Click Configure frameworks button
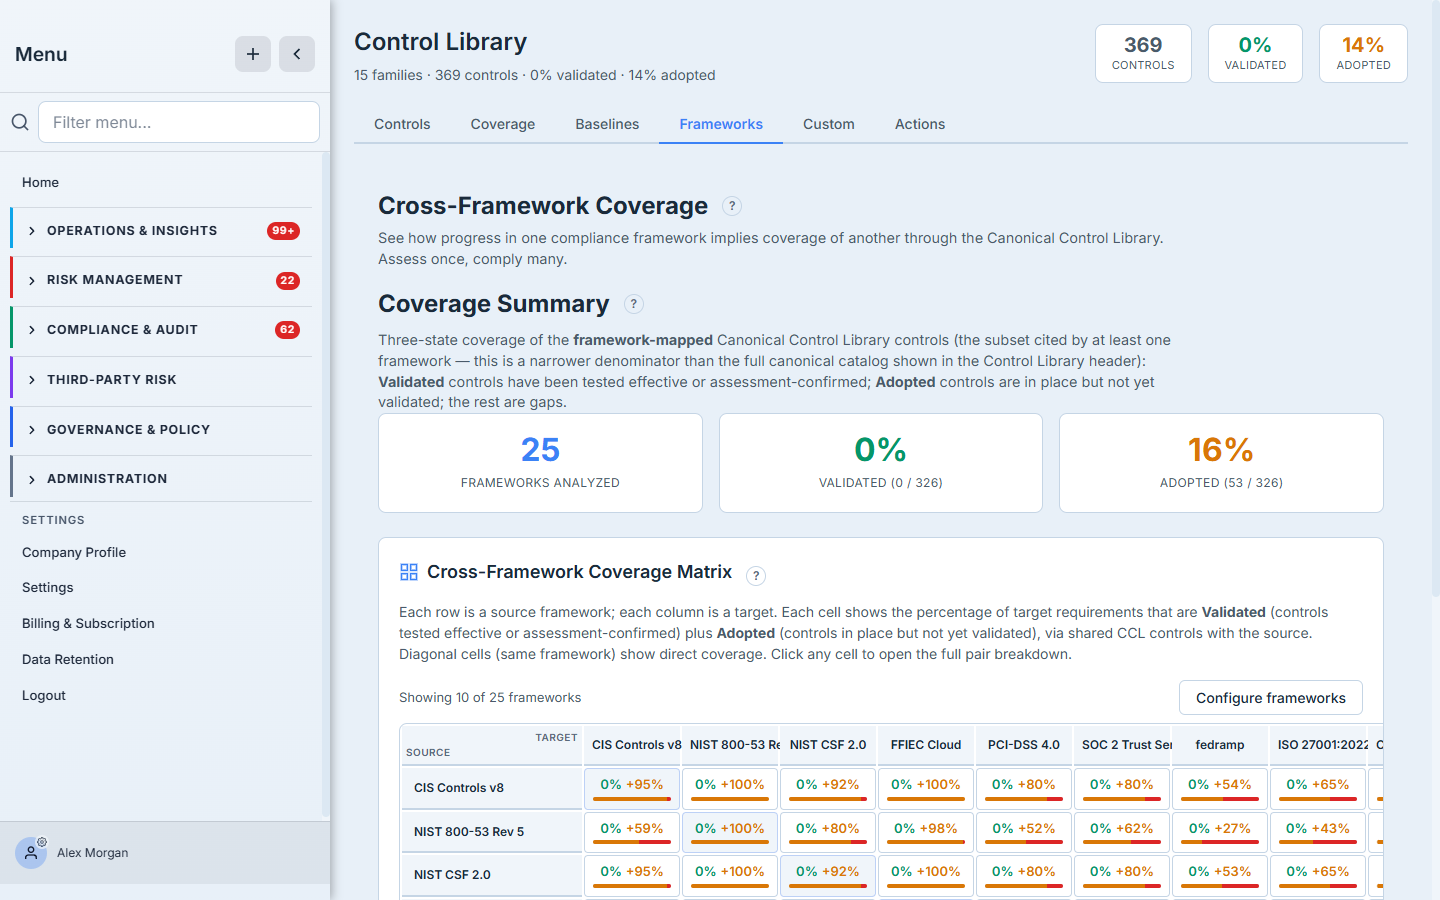The height and width of the screenshot is (900, 1440). tap(1271, 698)
